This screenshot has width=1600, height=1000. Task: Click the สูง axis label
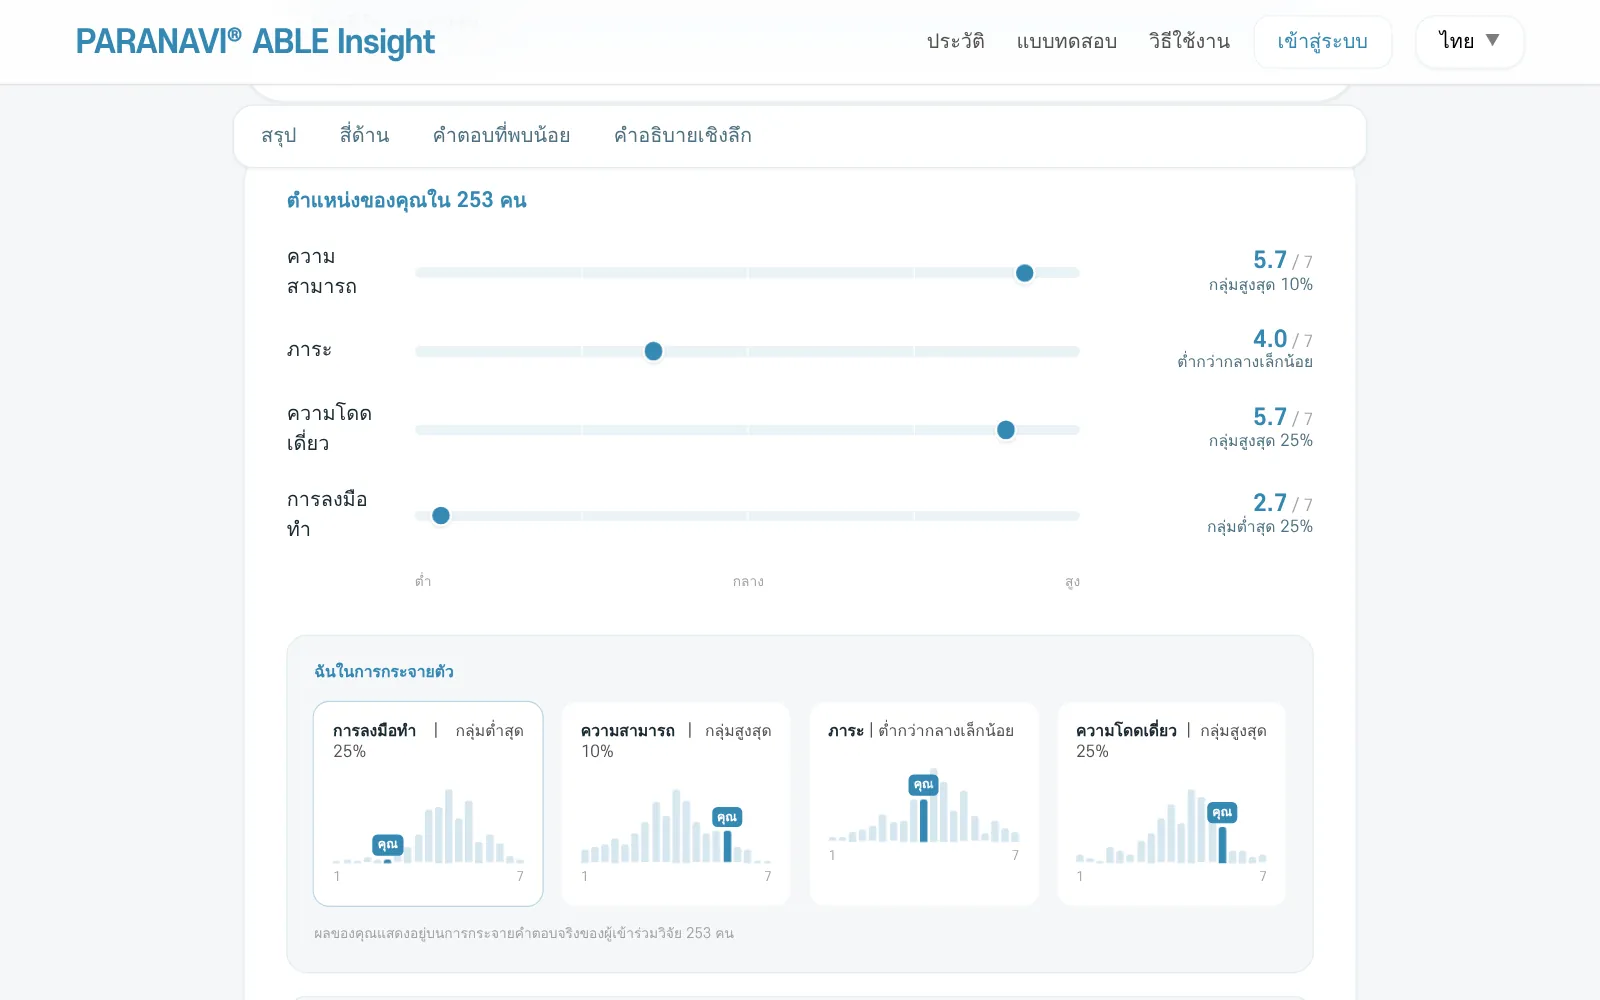tap(1072, 582)
